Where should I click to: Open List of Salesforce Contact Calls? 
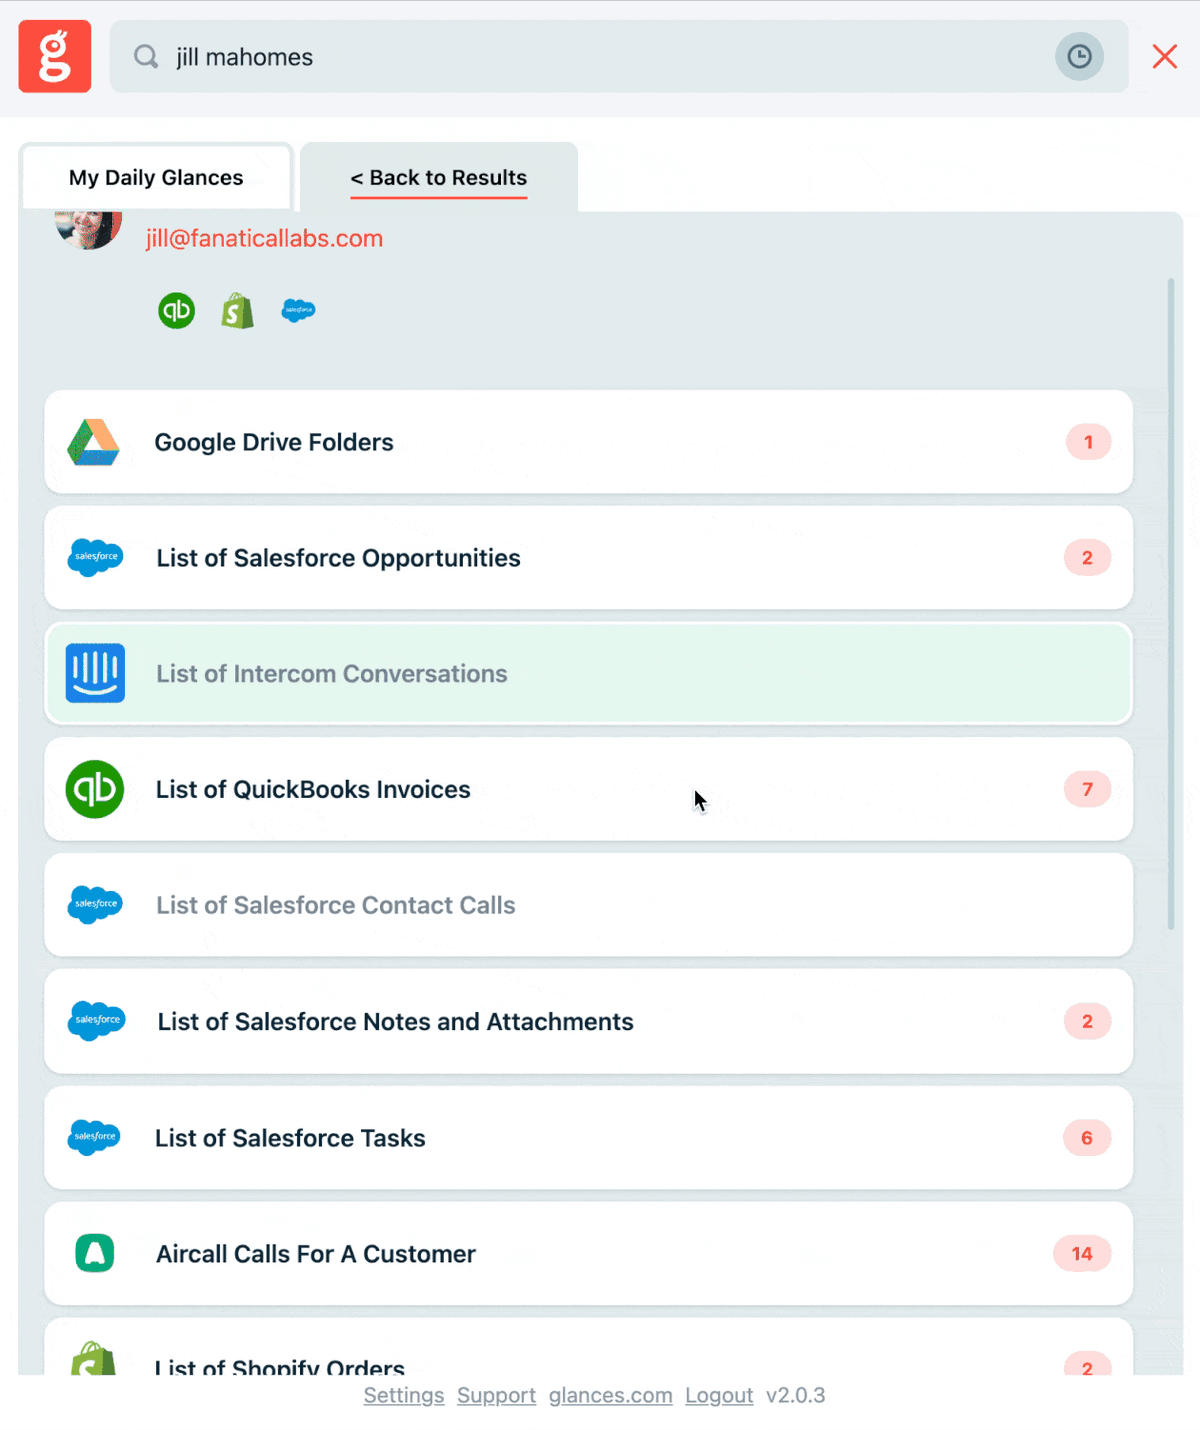[588, 905]
